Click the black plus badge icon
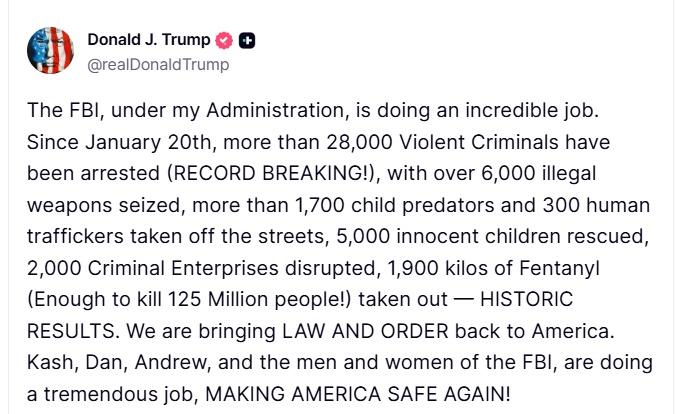 pos(247,40)
